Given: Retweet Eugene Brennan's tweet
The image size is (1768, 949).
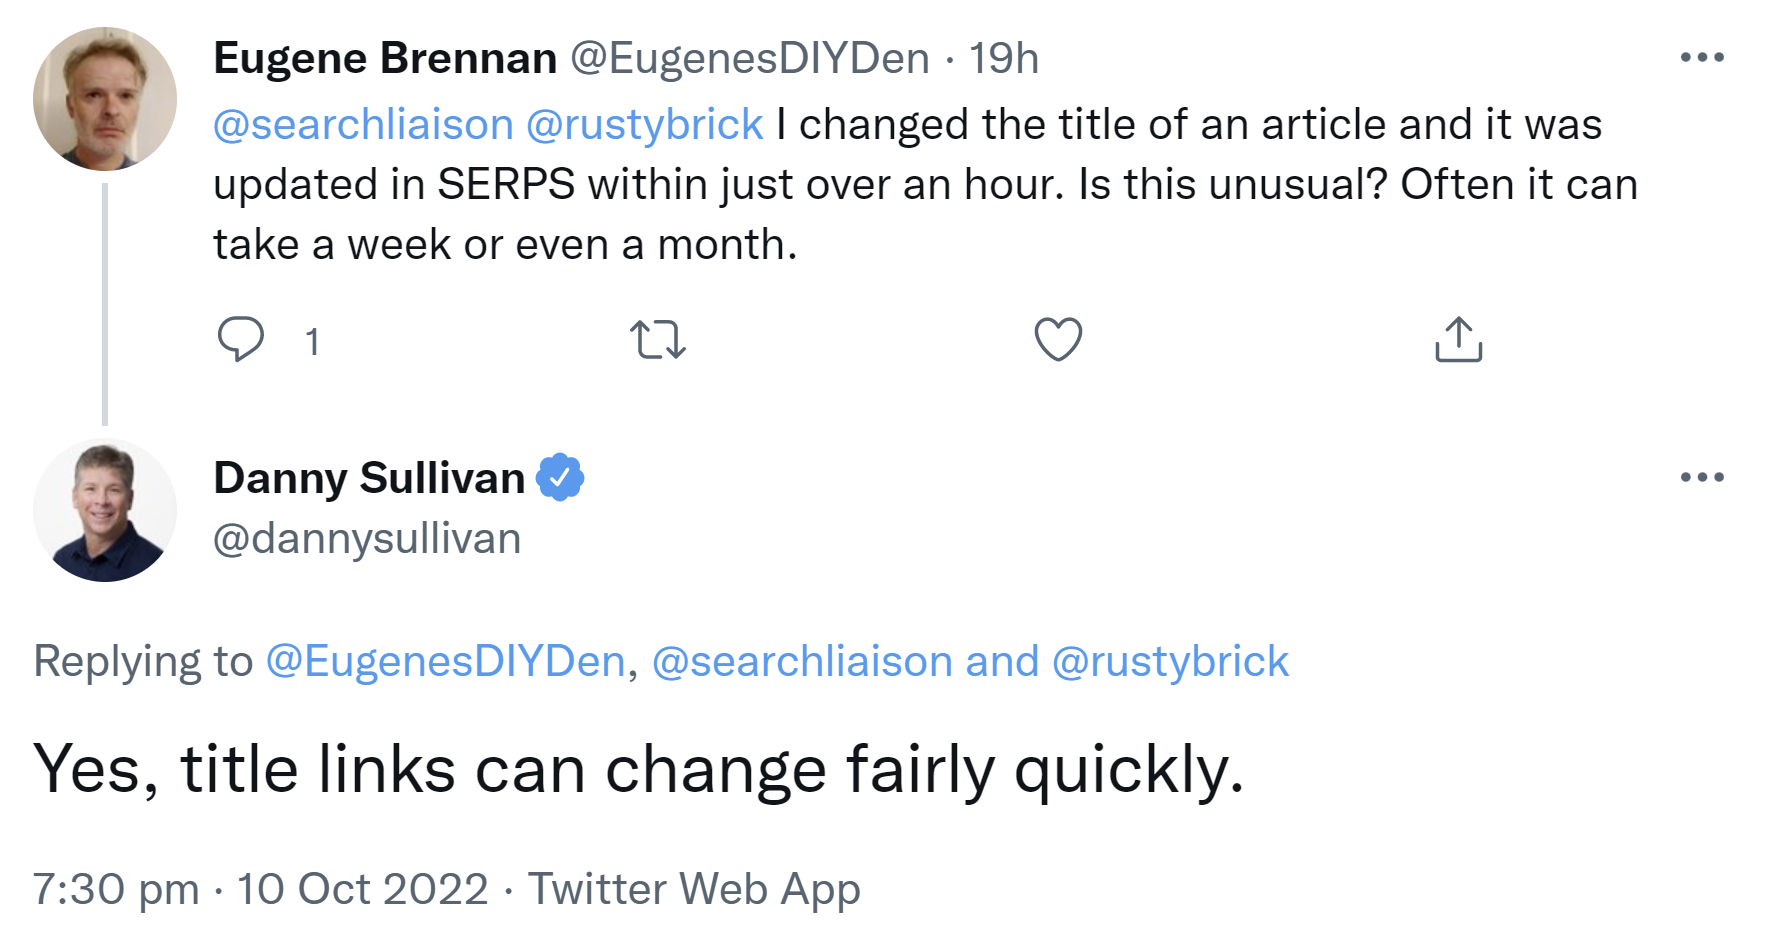Looking at the screenshot, I should pos(658,340).
